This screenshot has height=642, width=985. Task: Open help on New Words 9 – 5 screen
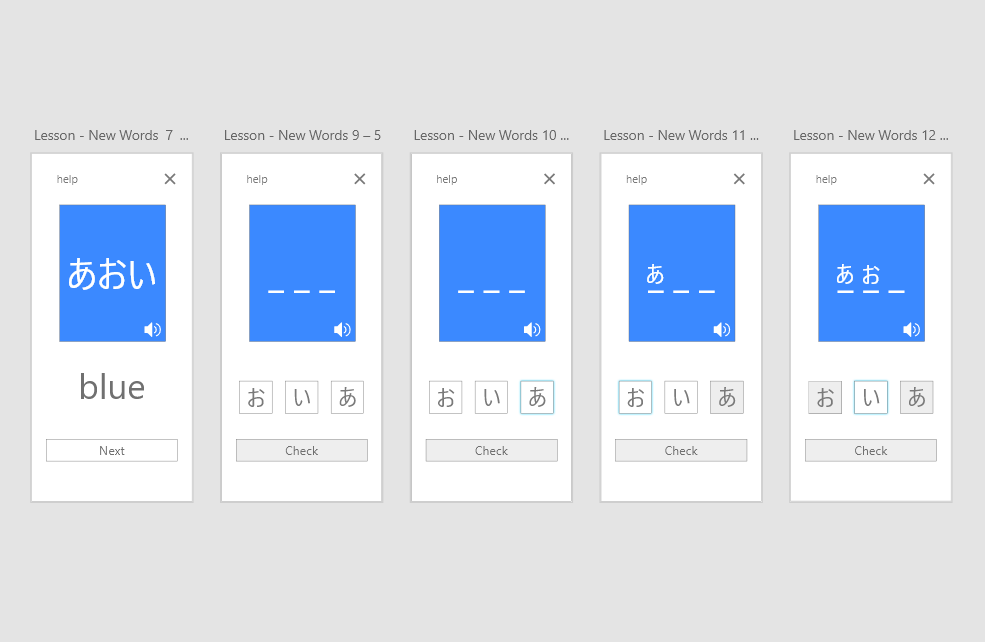coord(257,179)
